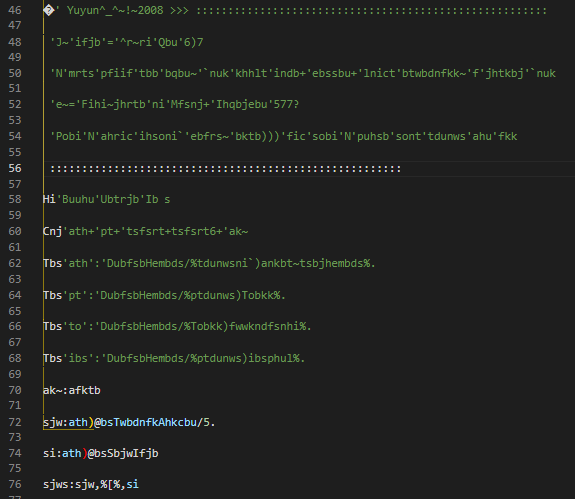Click the 'Yuyun^_^~!~2008' comment text
The height and width of the screenshot is (499, 575).
pyautogui.click(x=115, y=10)
